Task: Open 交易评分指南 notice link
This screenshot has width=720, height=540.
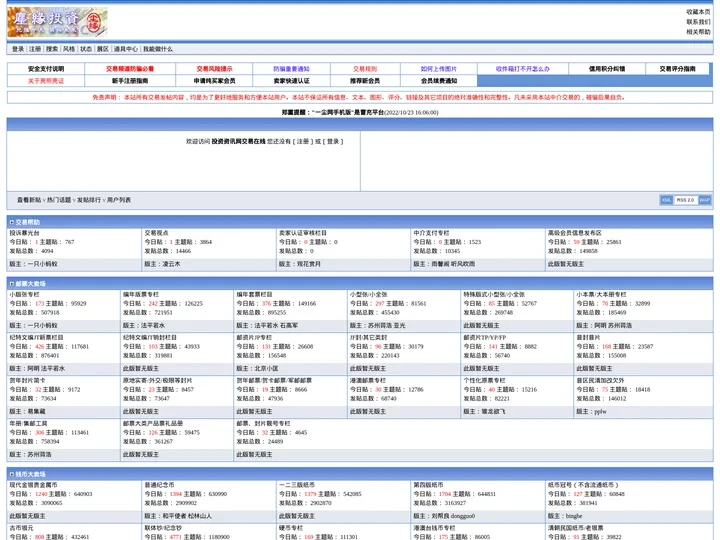Action: (x=677, y=69)
